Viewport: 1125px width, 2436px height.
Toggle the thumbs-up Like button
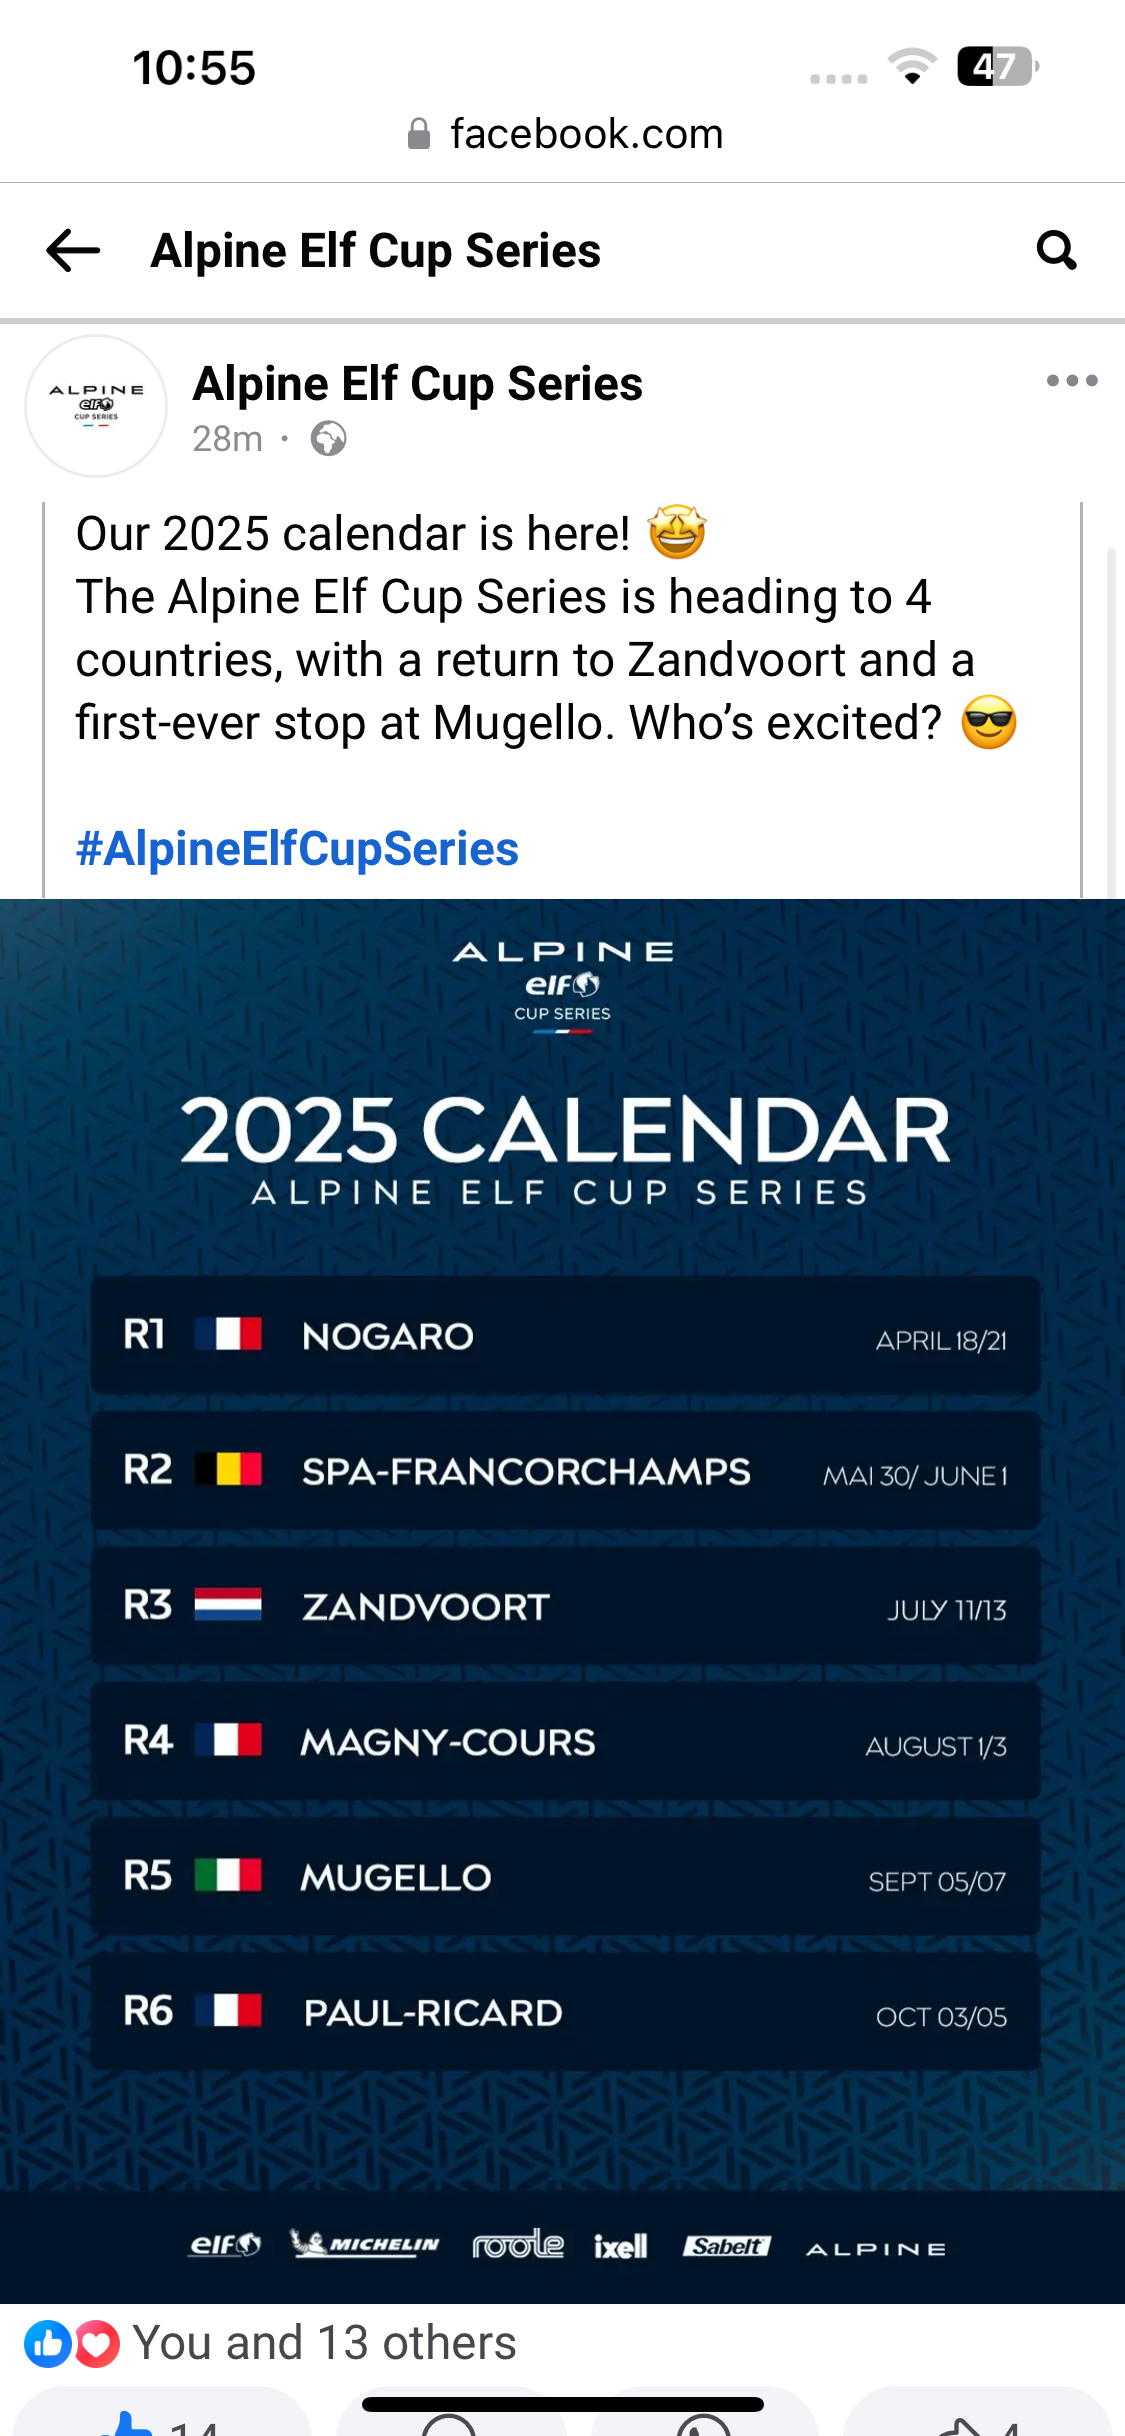coord(160,2420)
